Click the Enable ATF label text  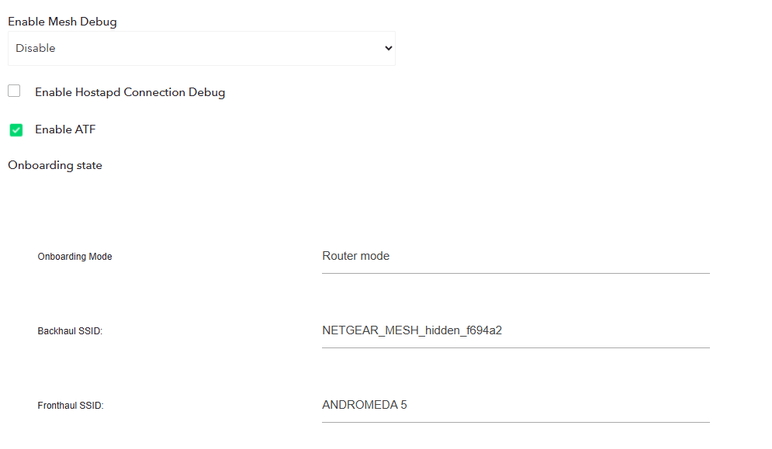(65, 129)
